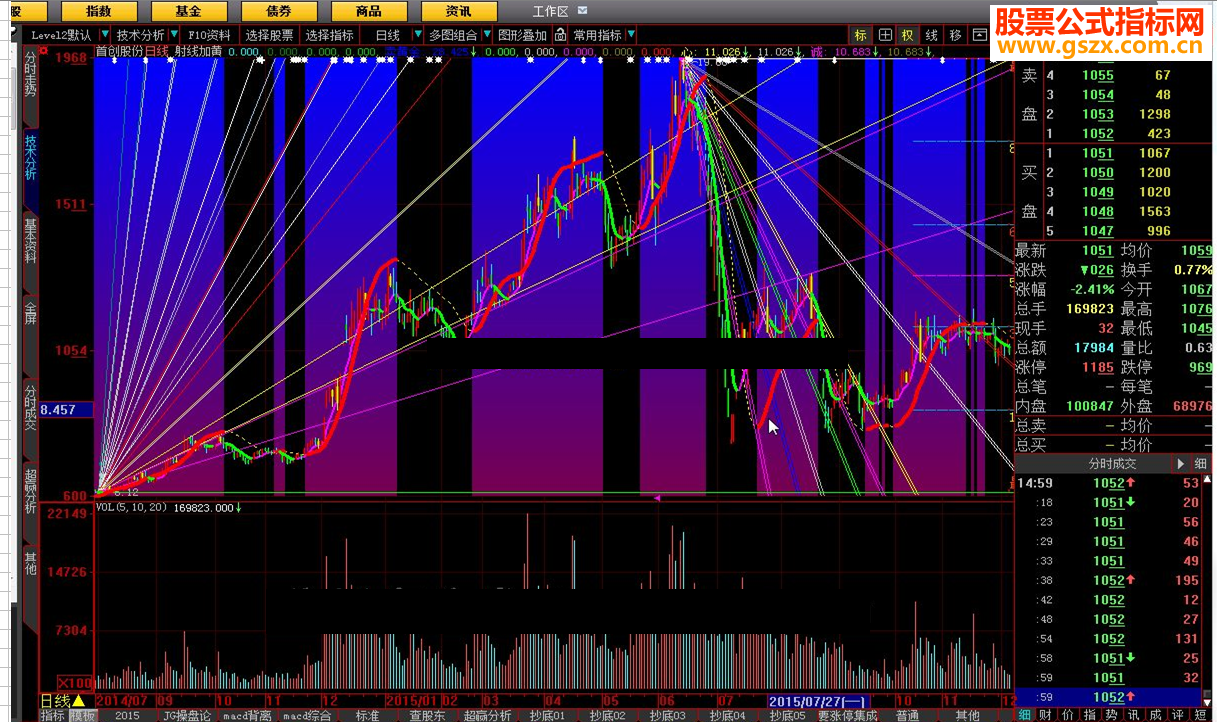The image size is (1217, 722).
Task: Expand the 多图组合 dropdown arrow
Action: click(486, 35)
